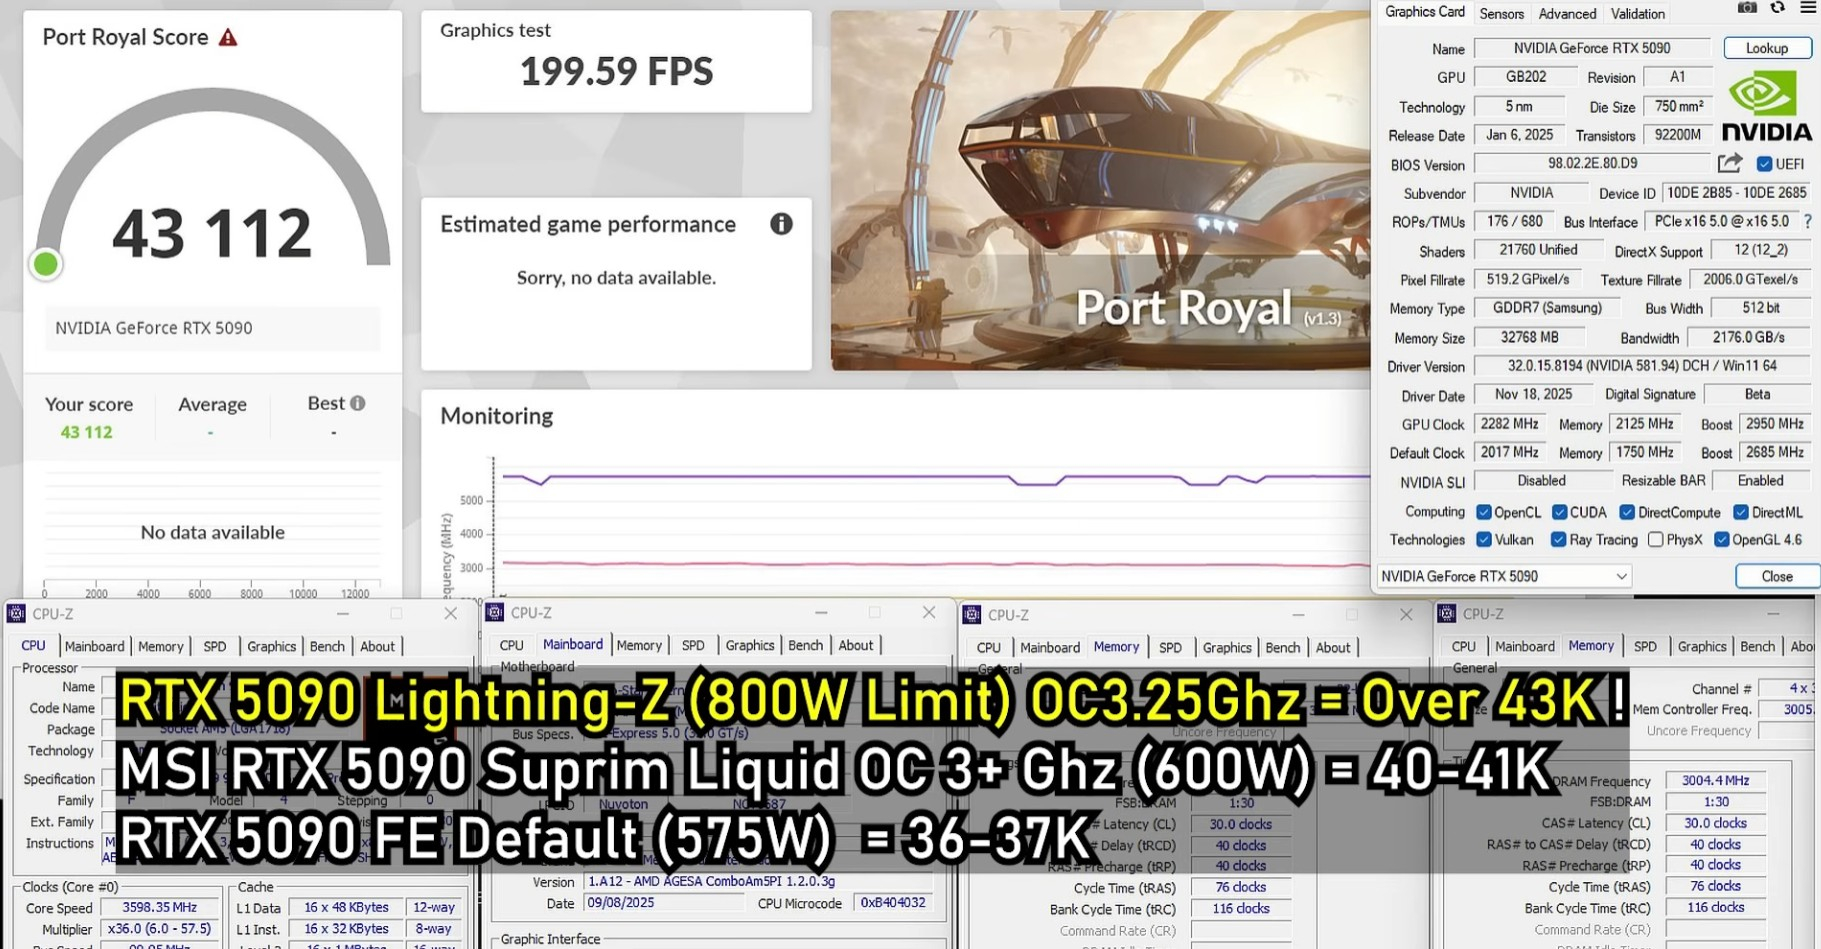Open the Advanced tab in GPU-Z

click(1567, 14)
